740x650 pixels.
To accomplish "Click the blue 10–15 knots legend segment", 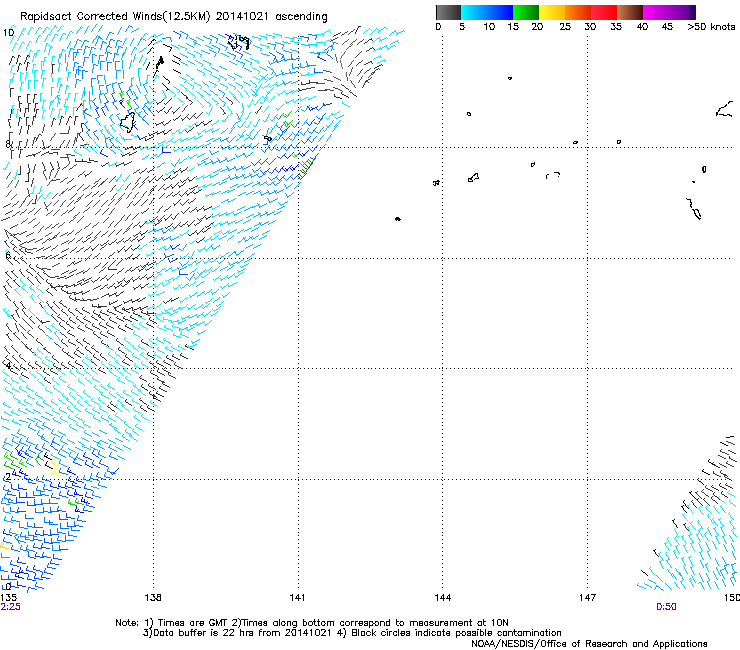I will (x=500, y=12).
